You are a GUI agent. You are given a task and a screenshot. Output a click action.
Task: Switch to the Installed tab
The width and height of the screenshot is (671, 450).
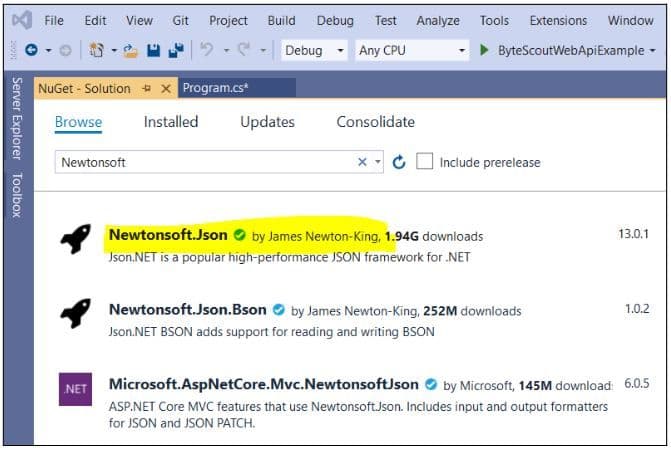point(171,122)
